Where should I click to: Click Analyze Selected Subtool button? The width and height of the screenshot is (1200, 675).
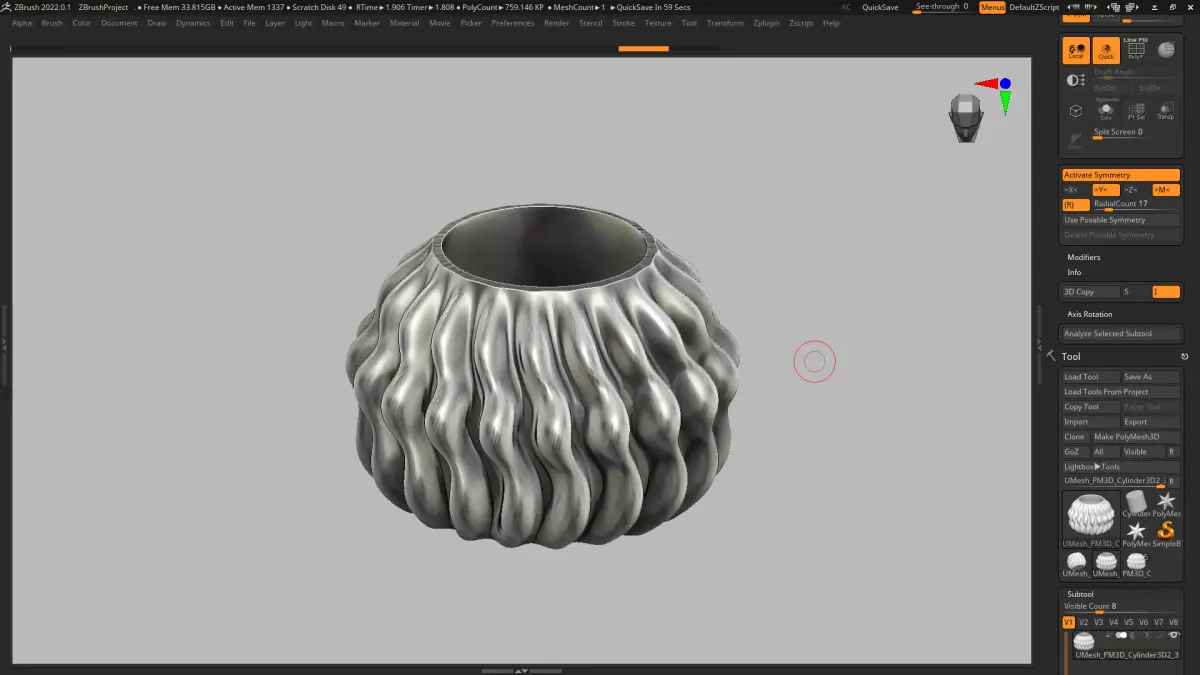1121,333
